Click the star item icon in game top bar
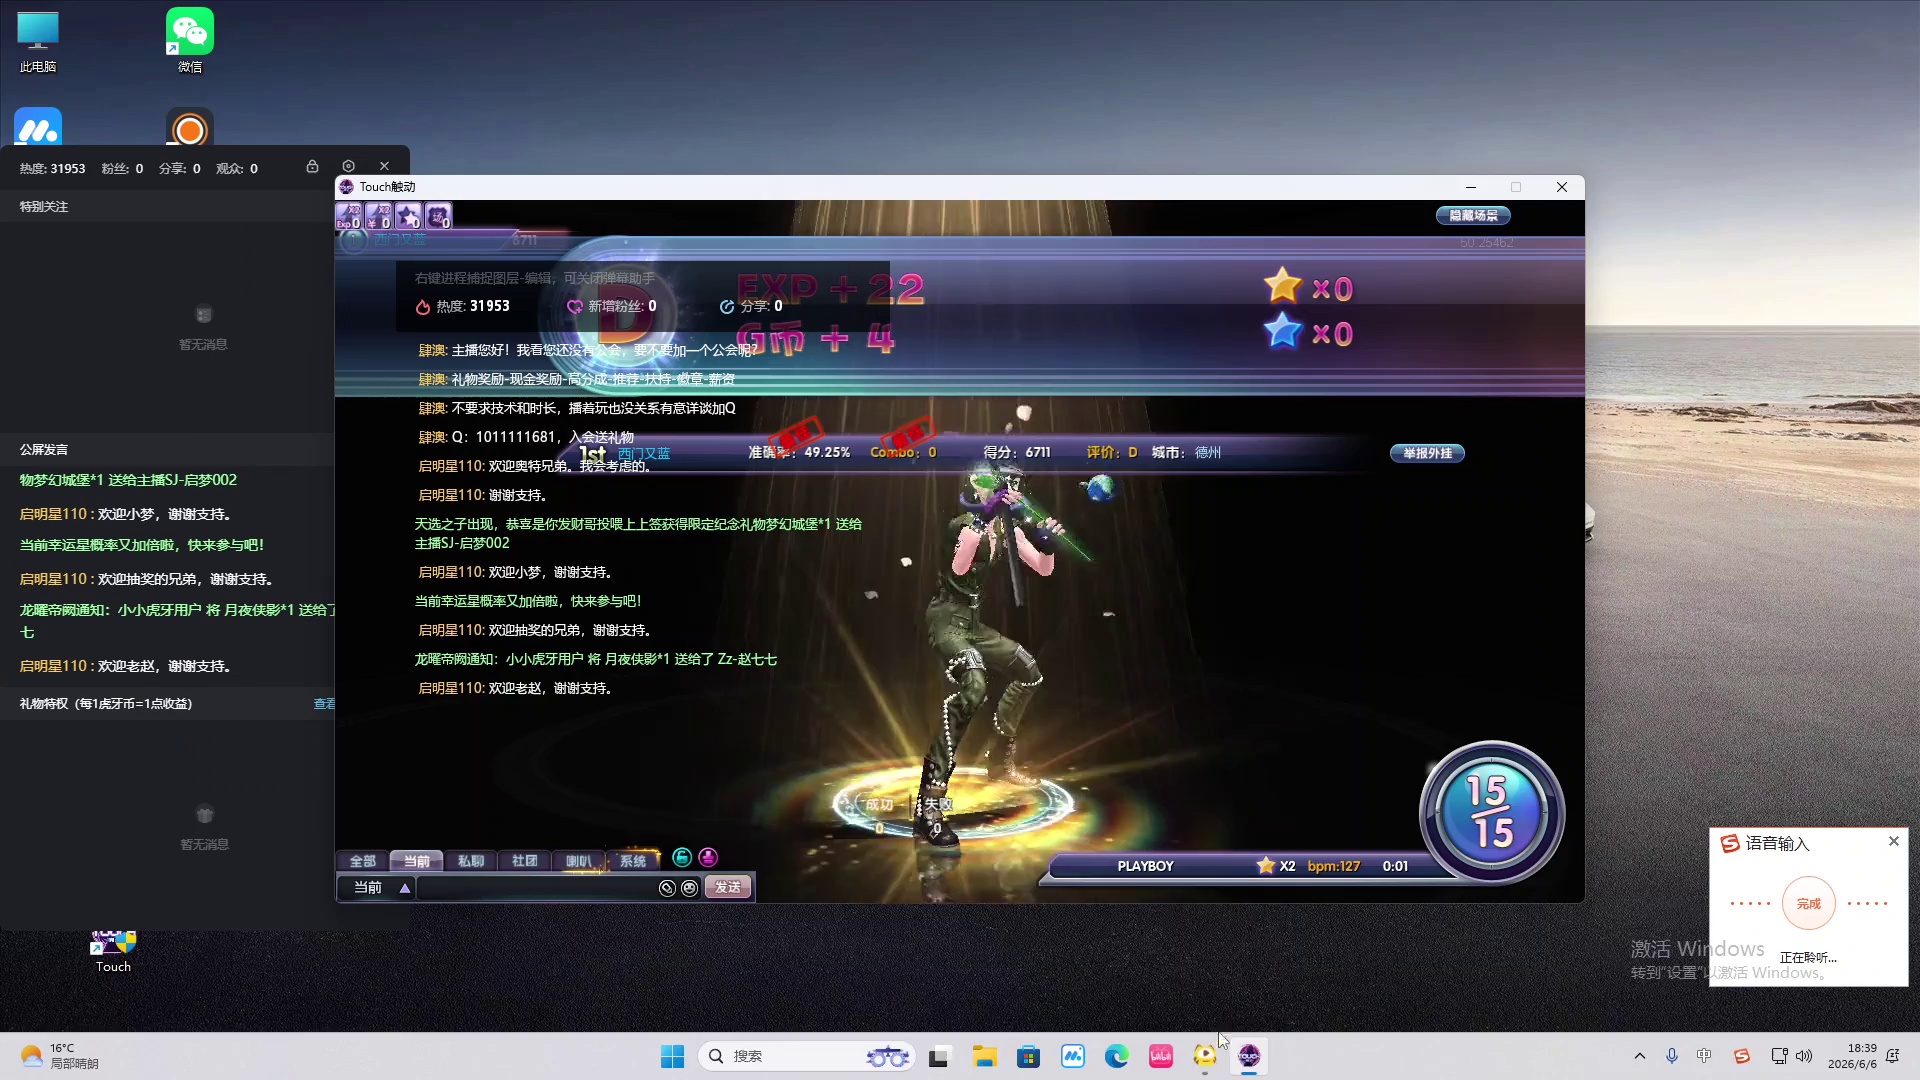 408,216
